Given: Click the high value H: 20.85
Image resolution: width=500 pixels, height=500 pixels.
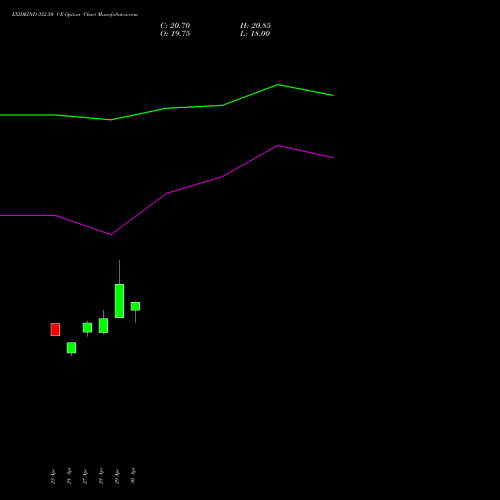Looking at the screenshot, I should [x=255, y=26].
